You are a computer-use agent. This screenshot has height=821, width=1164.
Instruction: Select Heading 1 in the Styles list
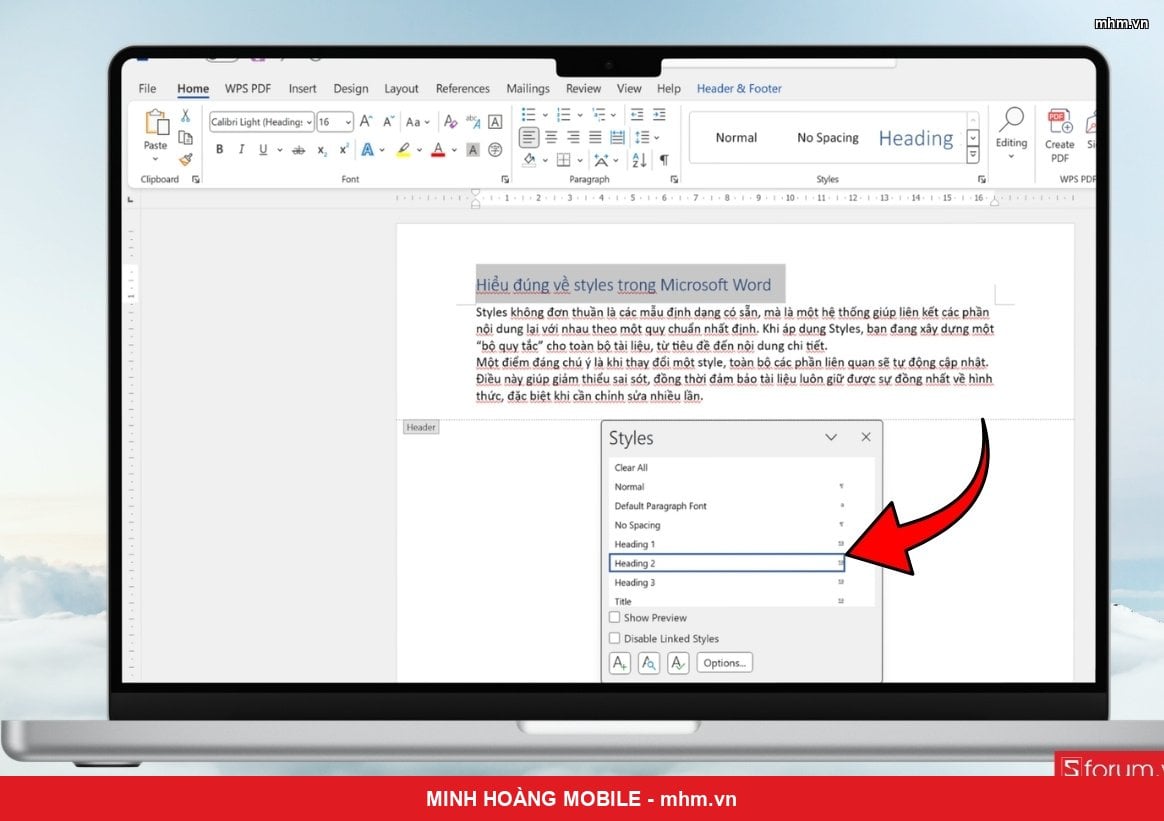click(x=728, y=544)
